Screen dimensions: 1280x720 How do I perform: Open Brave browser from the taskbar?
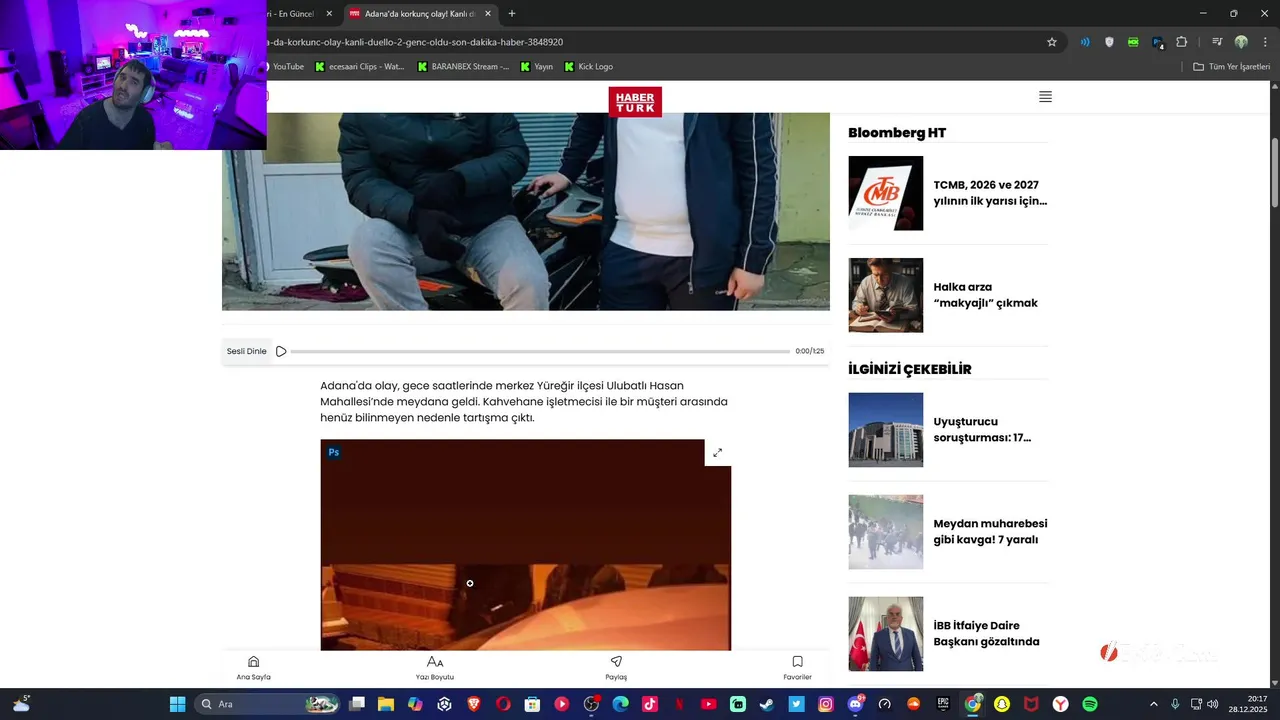(x=474, y=704)
